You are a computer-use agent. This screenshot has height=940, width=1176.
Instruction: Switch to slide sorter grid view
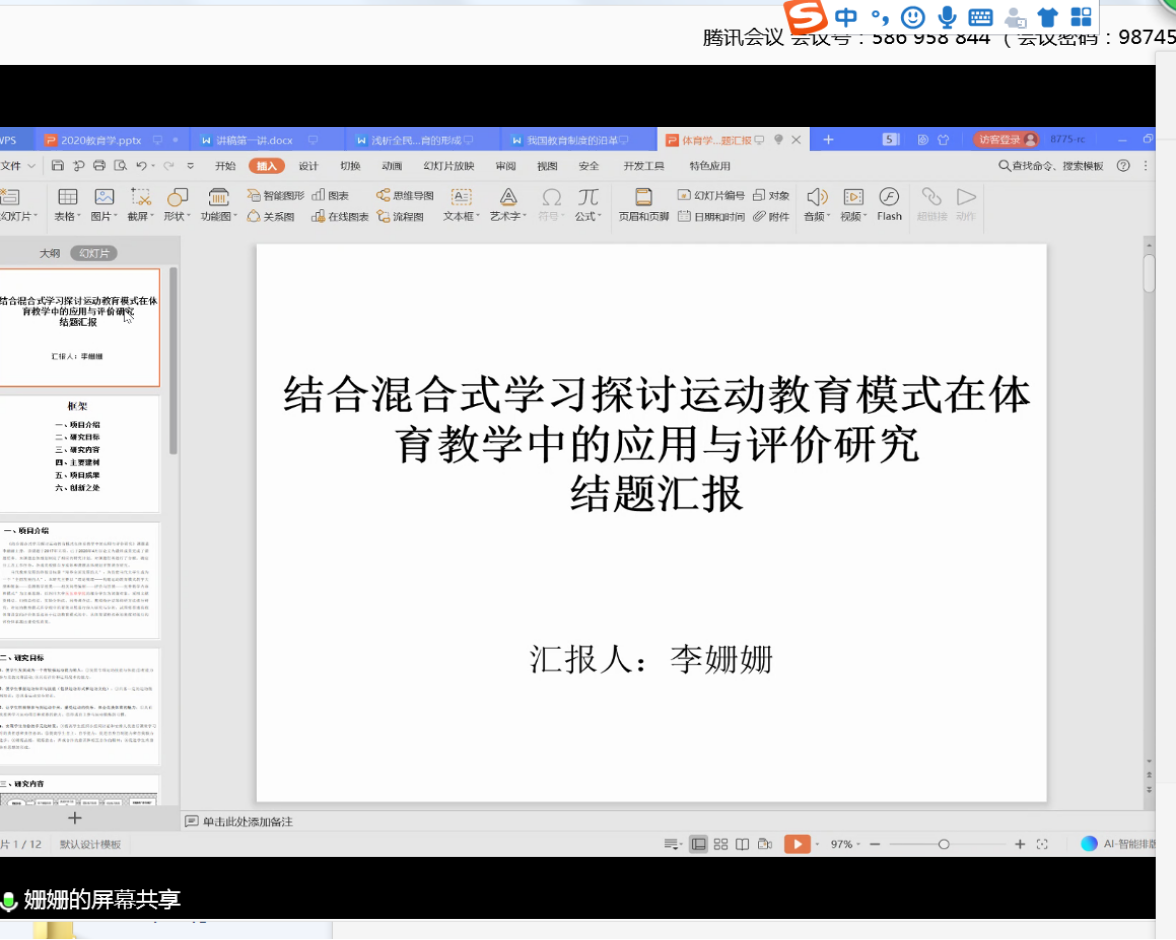pyautogui.click(x=721, y=844)
